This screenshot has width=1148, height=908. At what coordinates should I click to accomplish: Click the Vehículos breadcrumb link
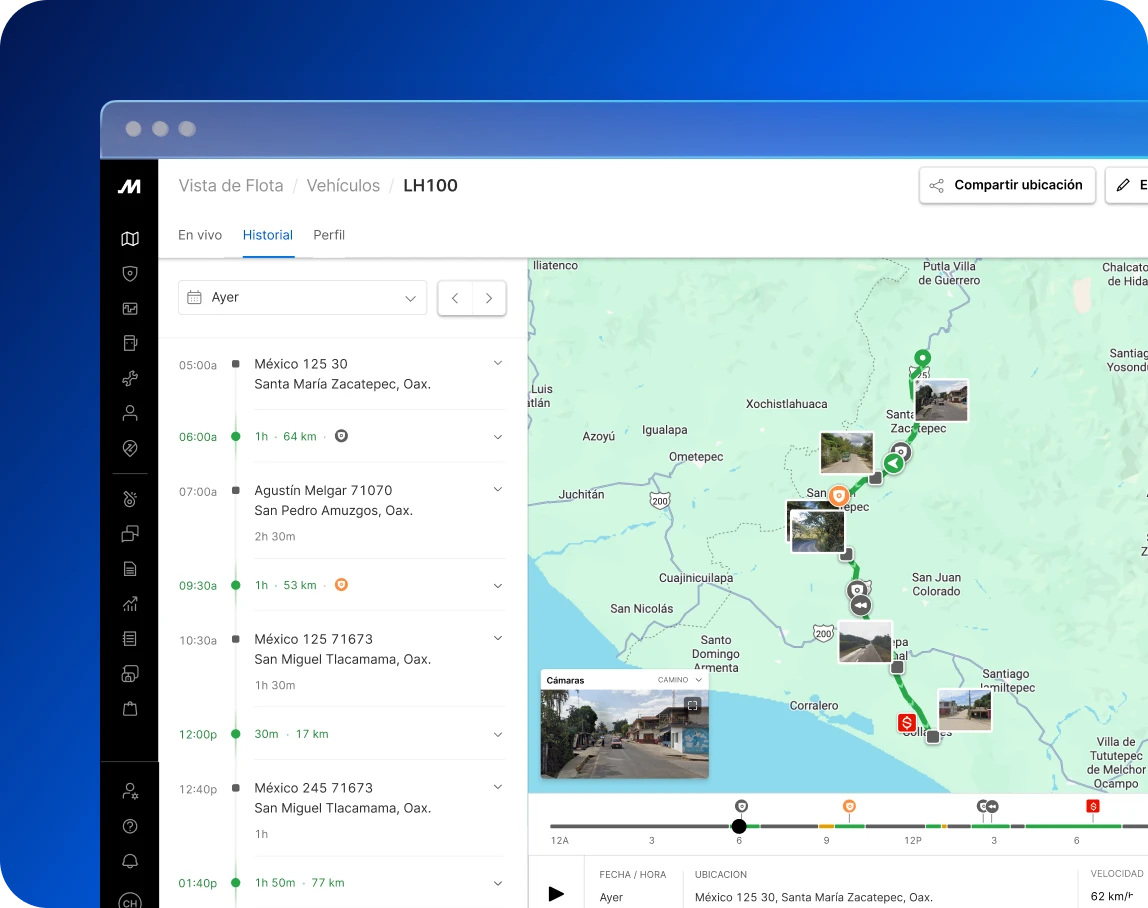coord(343,185)
